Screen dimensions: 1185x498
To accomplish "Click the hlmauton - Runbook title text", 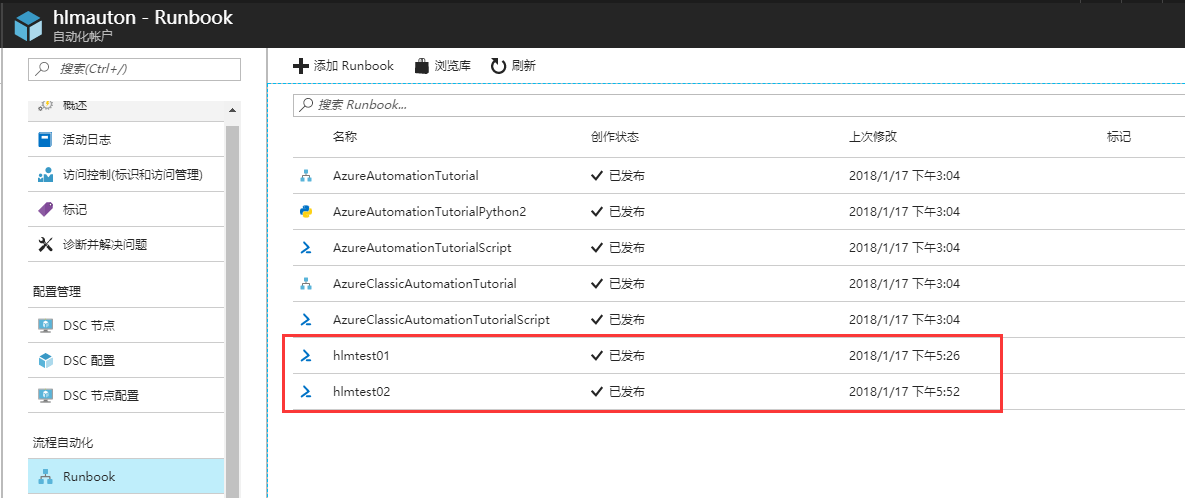I will (x=143, y=17).
